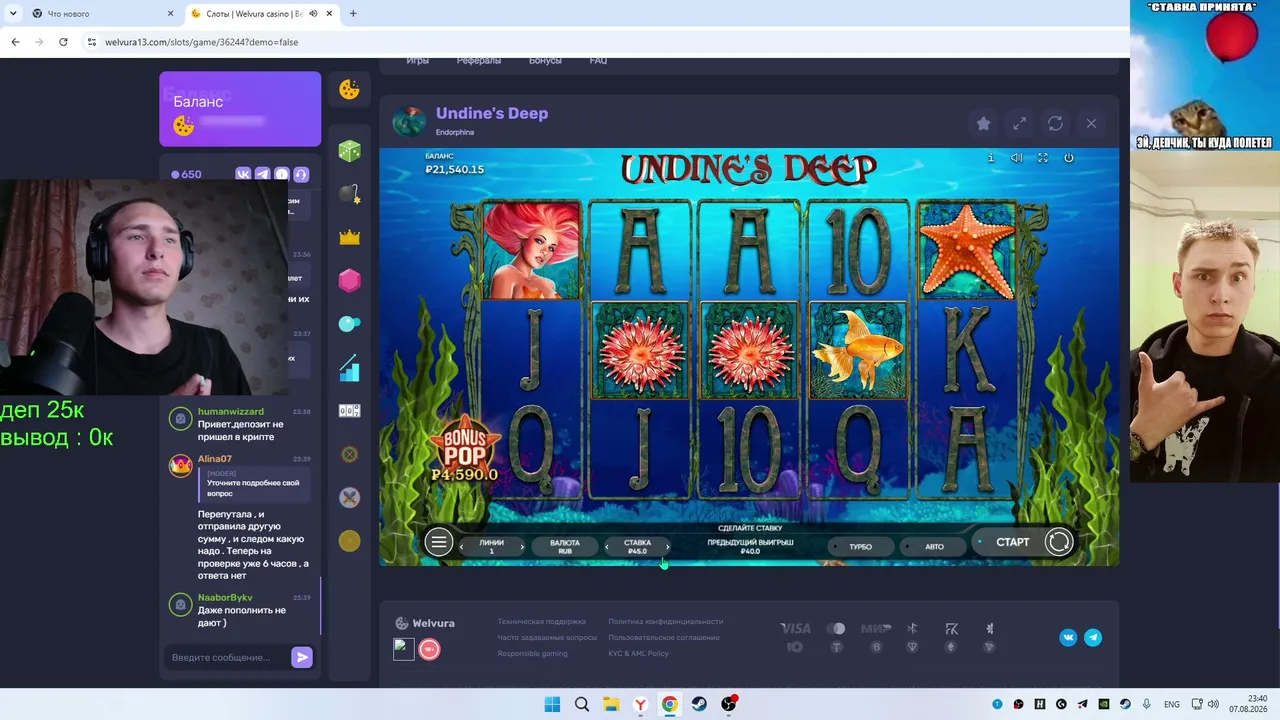Send the chat message with arrow button

[x=301, y=657]
